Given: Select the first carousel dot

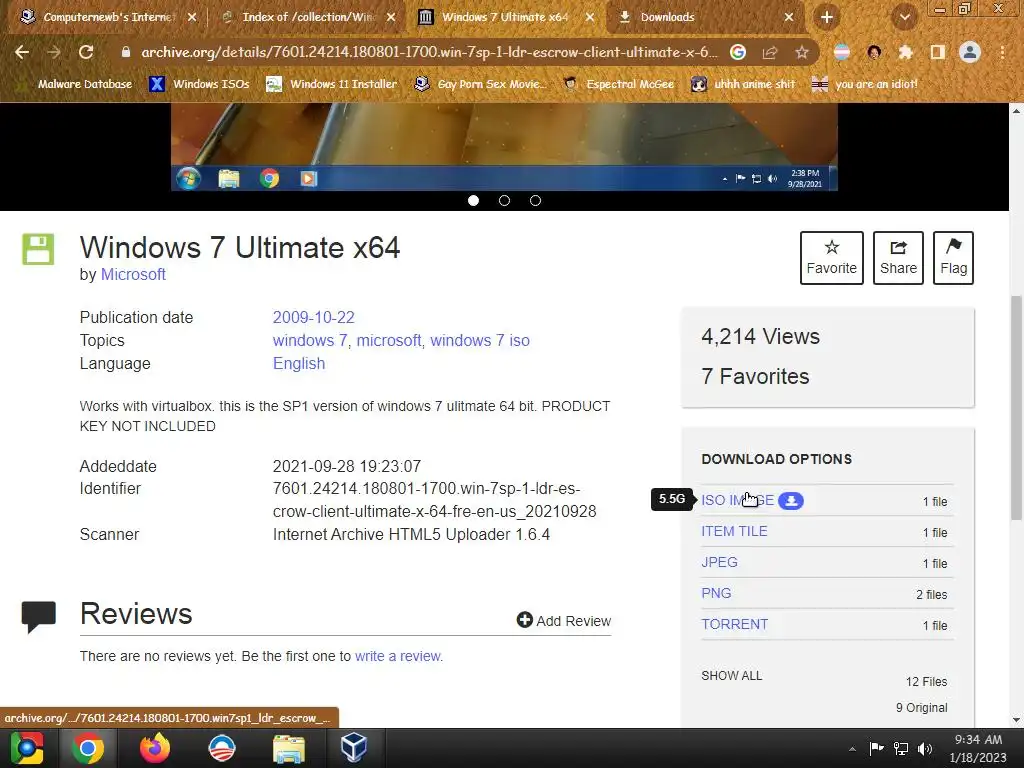Looking at the screenshot, I should click(473, 200).
